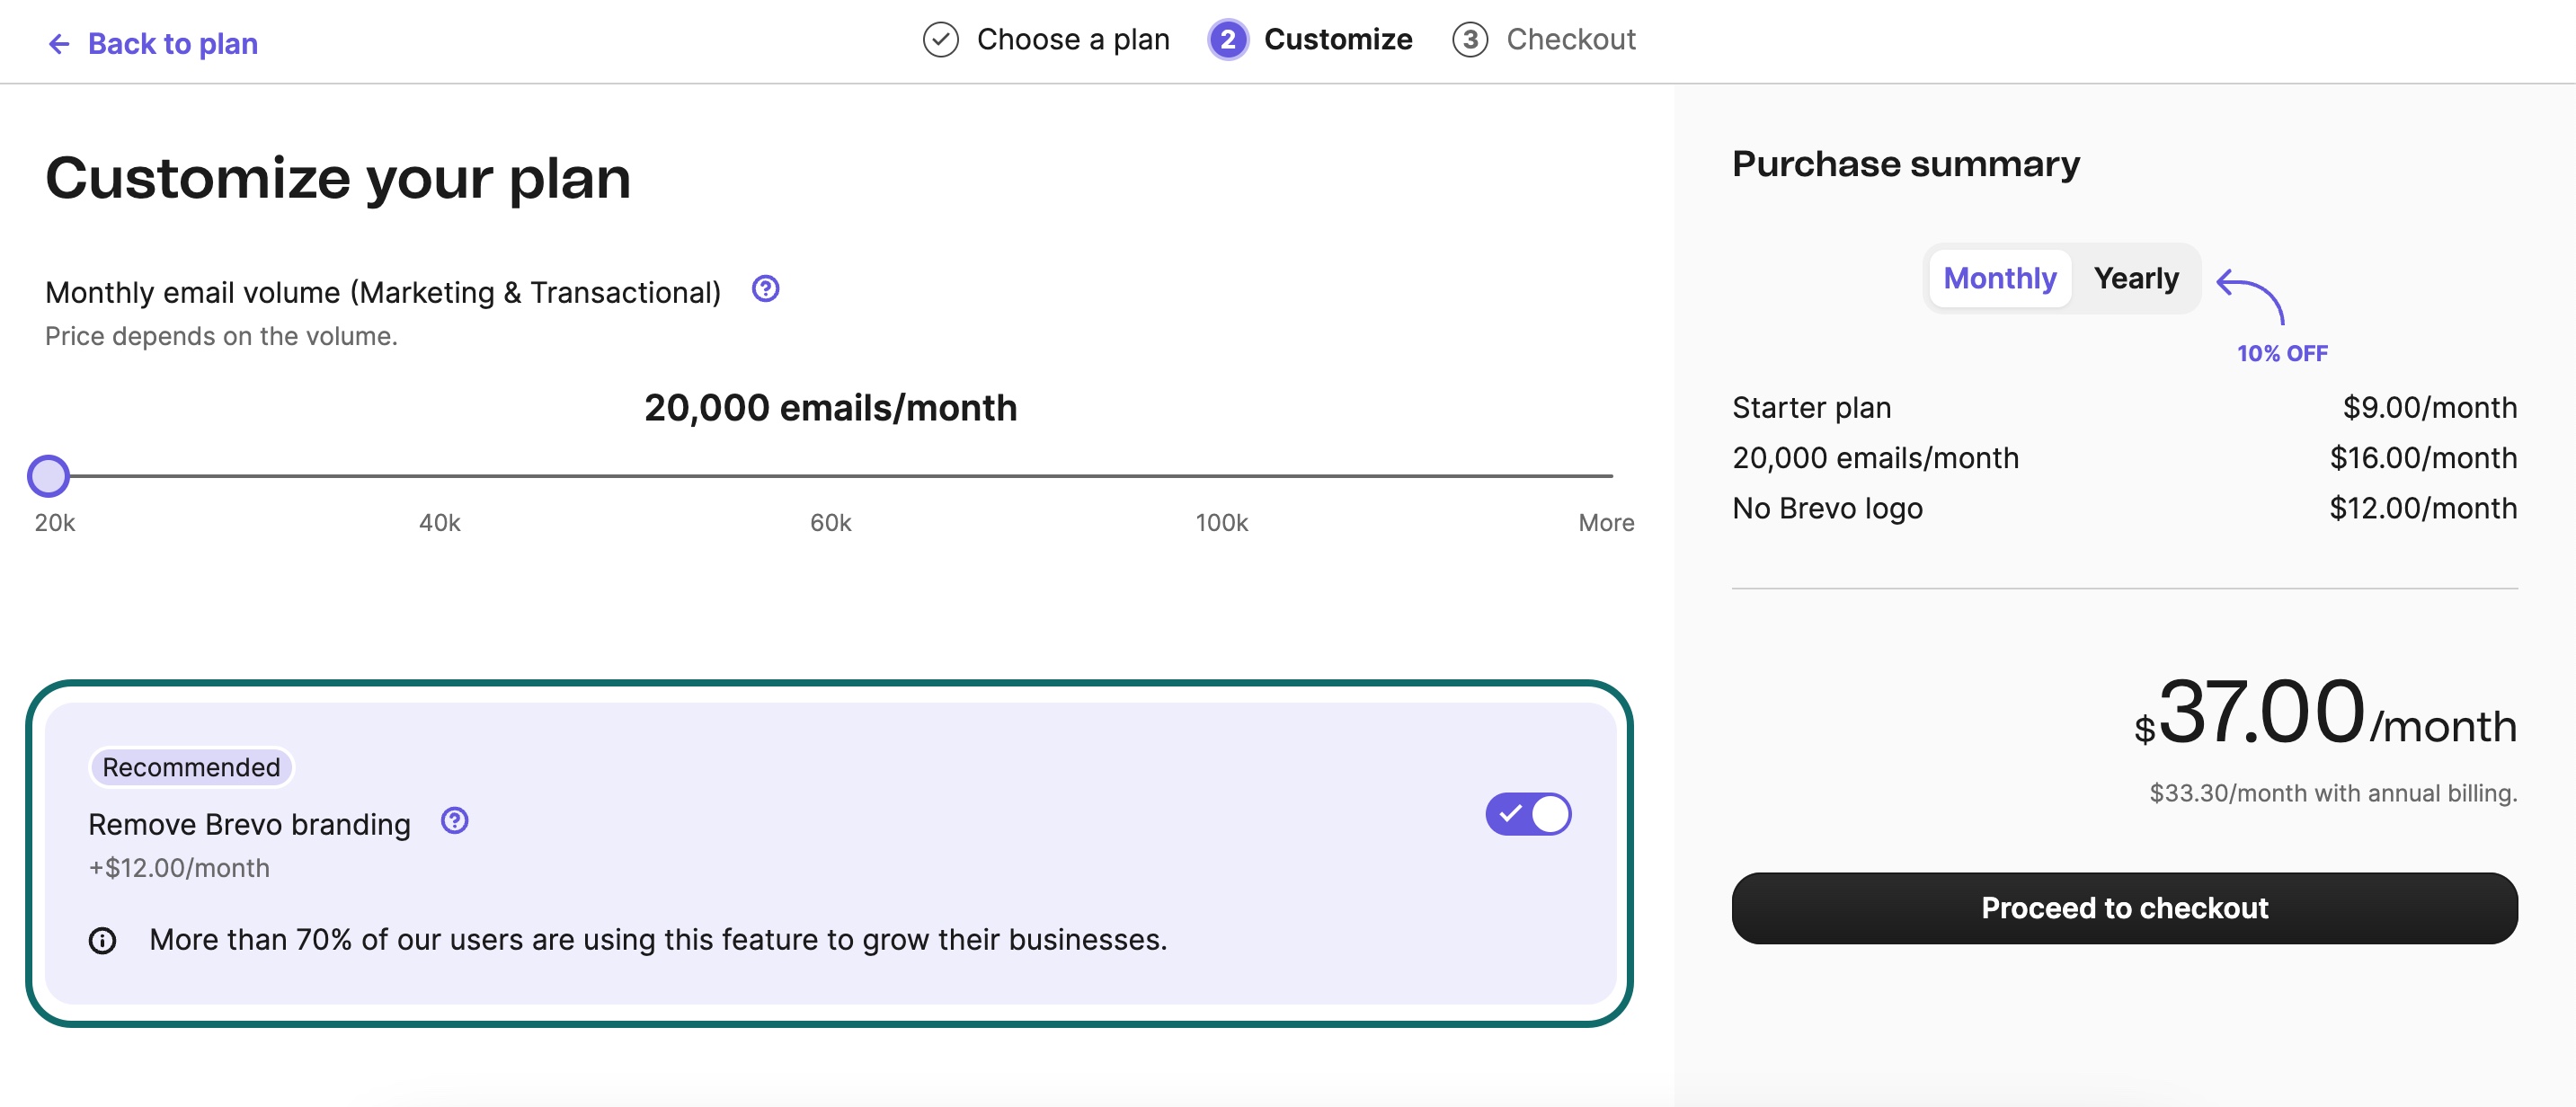This screenshot has height=1107, width=2576.
Task: Click the 10% OFF label
Action: 2282,353
